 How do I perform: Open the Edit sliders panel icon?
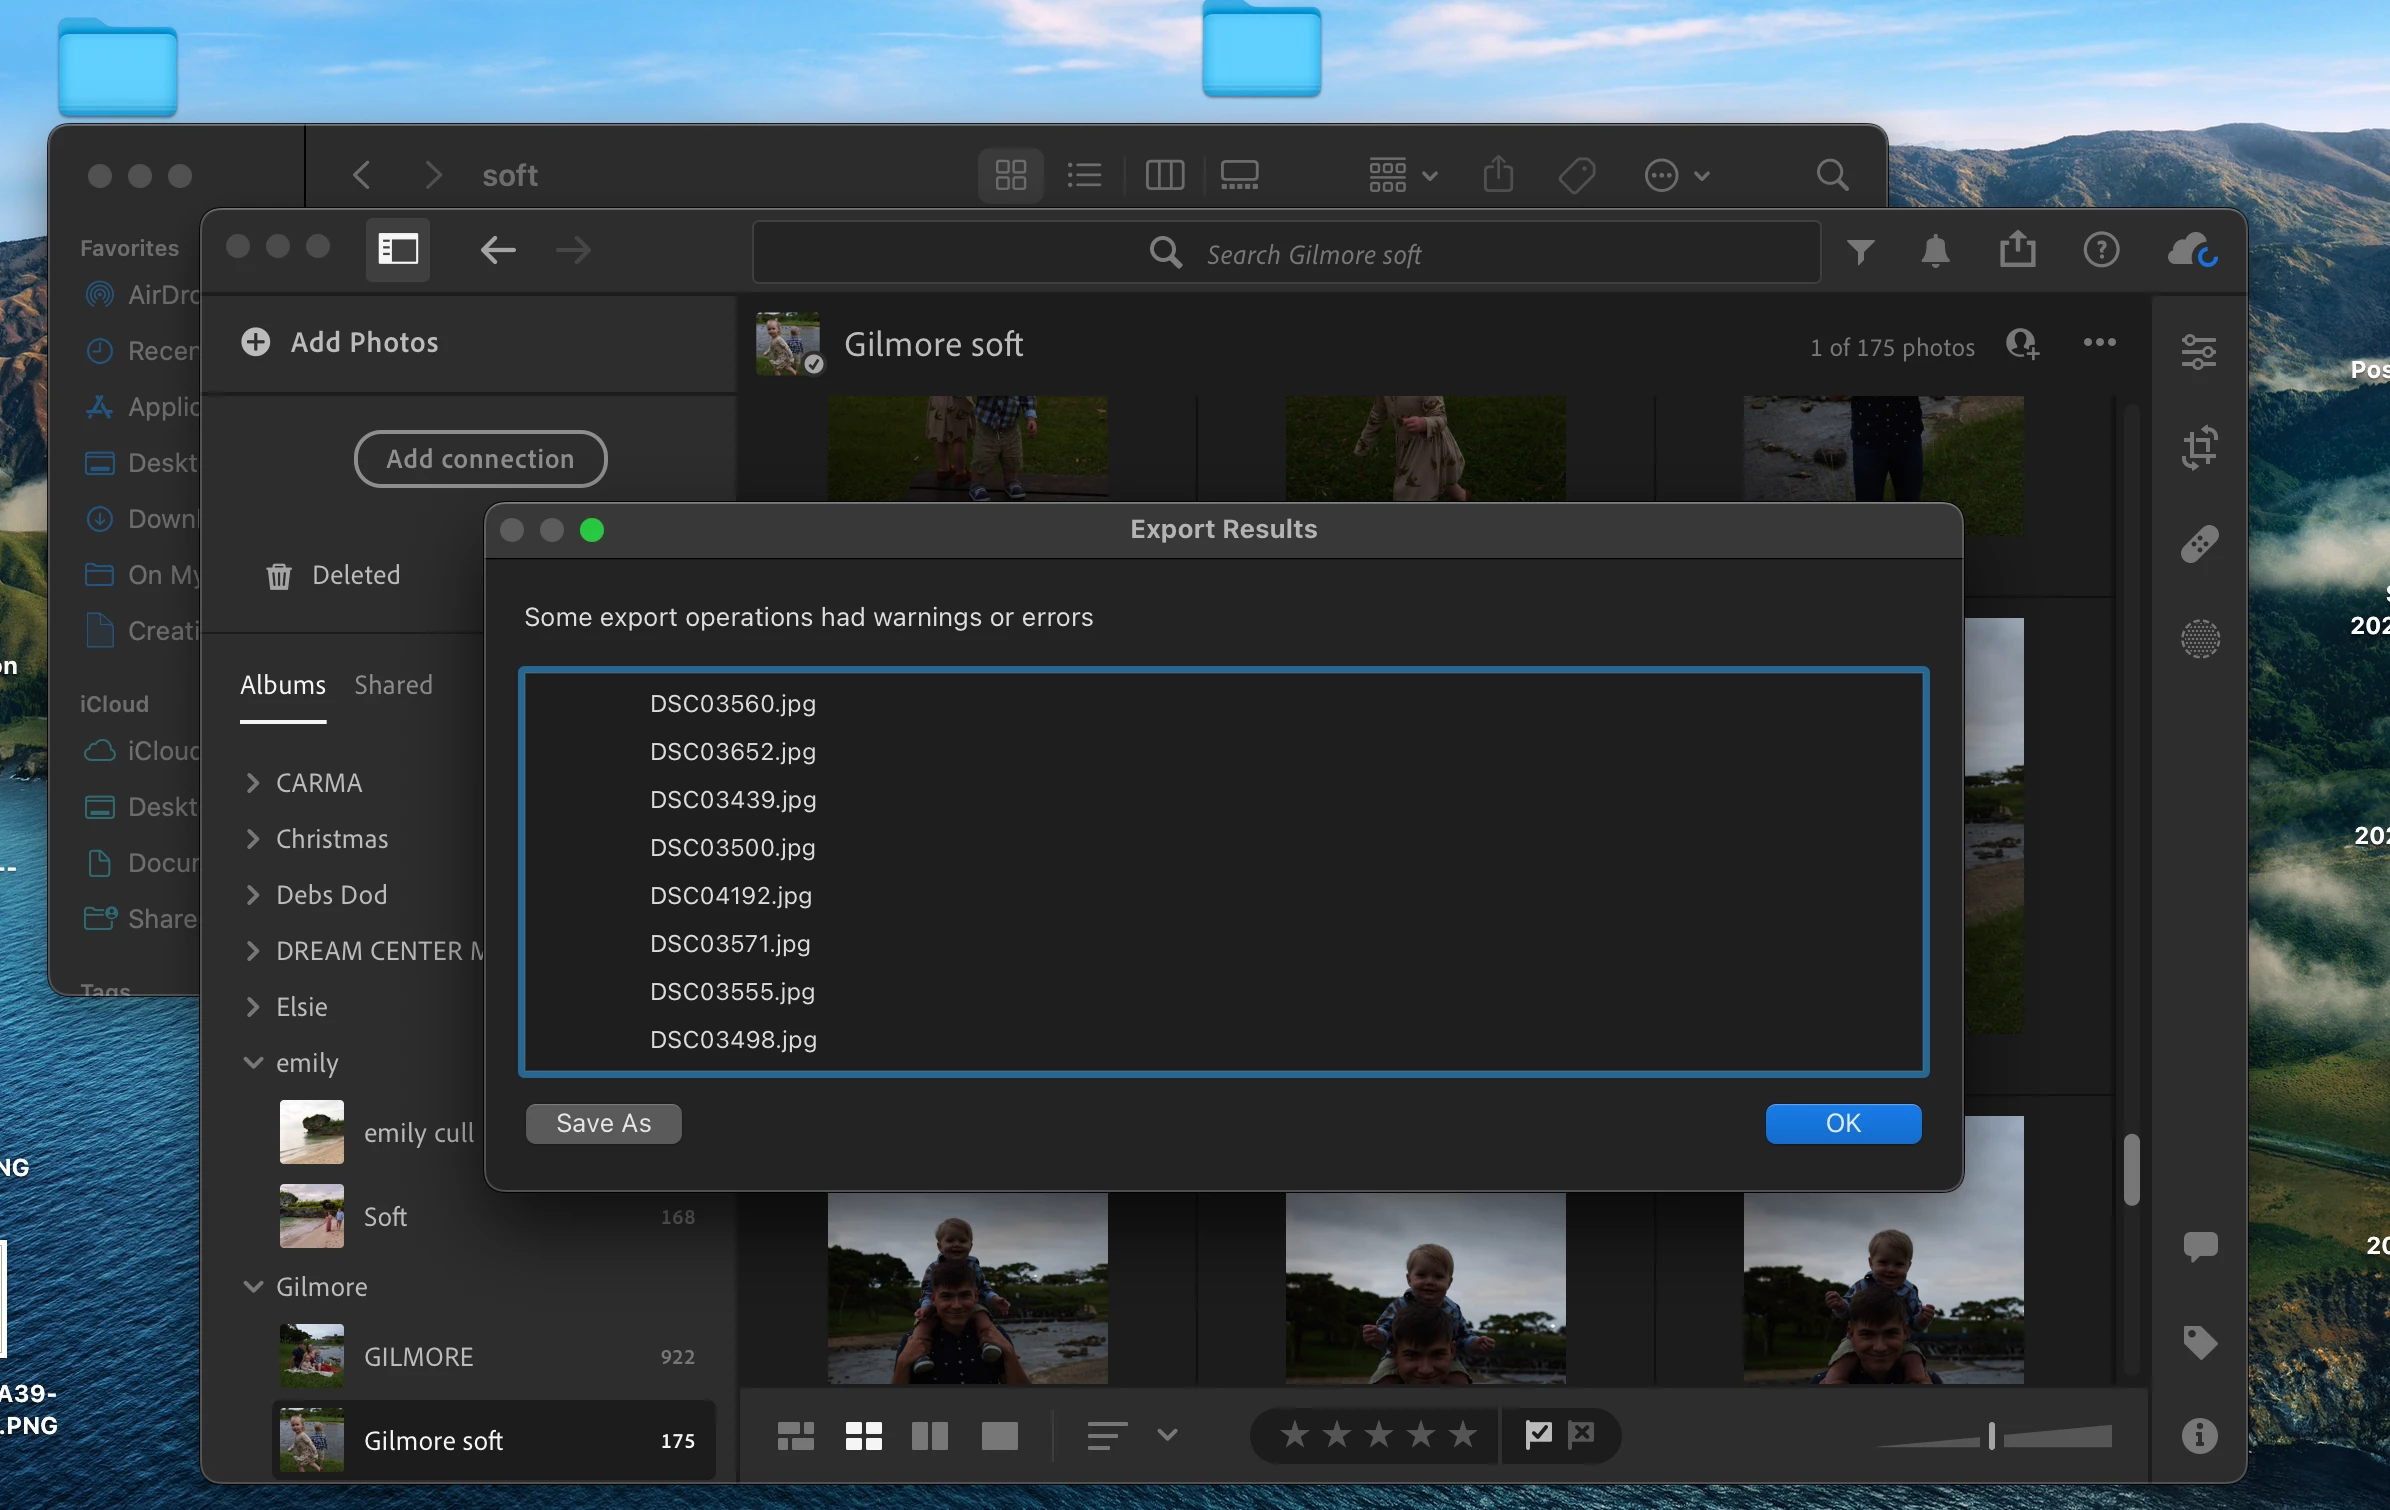coord(2199,352)
